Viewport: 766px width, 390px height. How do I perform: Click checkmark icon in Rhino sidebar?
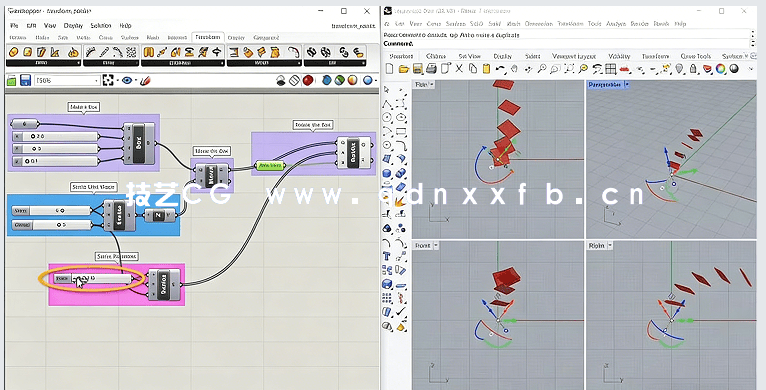(401, 311)
